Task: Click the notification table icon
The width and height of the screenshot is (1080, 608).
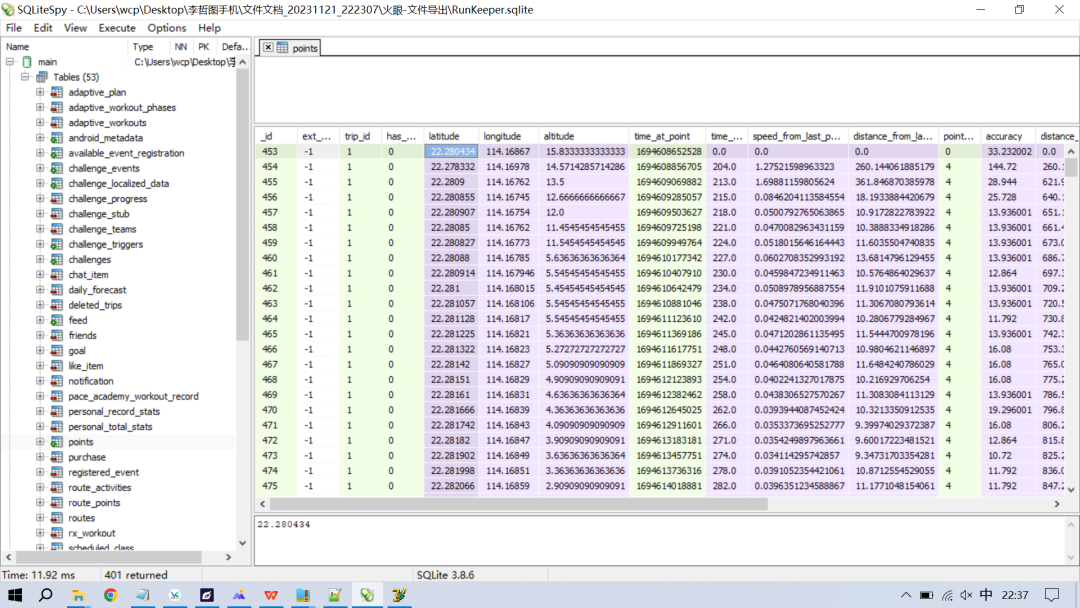Action: 56,381
